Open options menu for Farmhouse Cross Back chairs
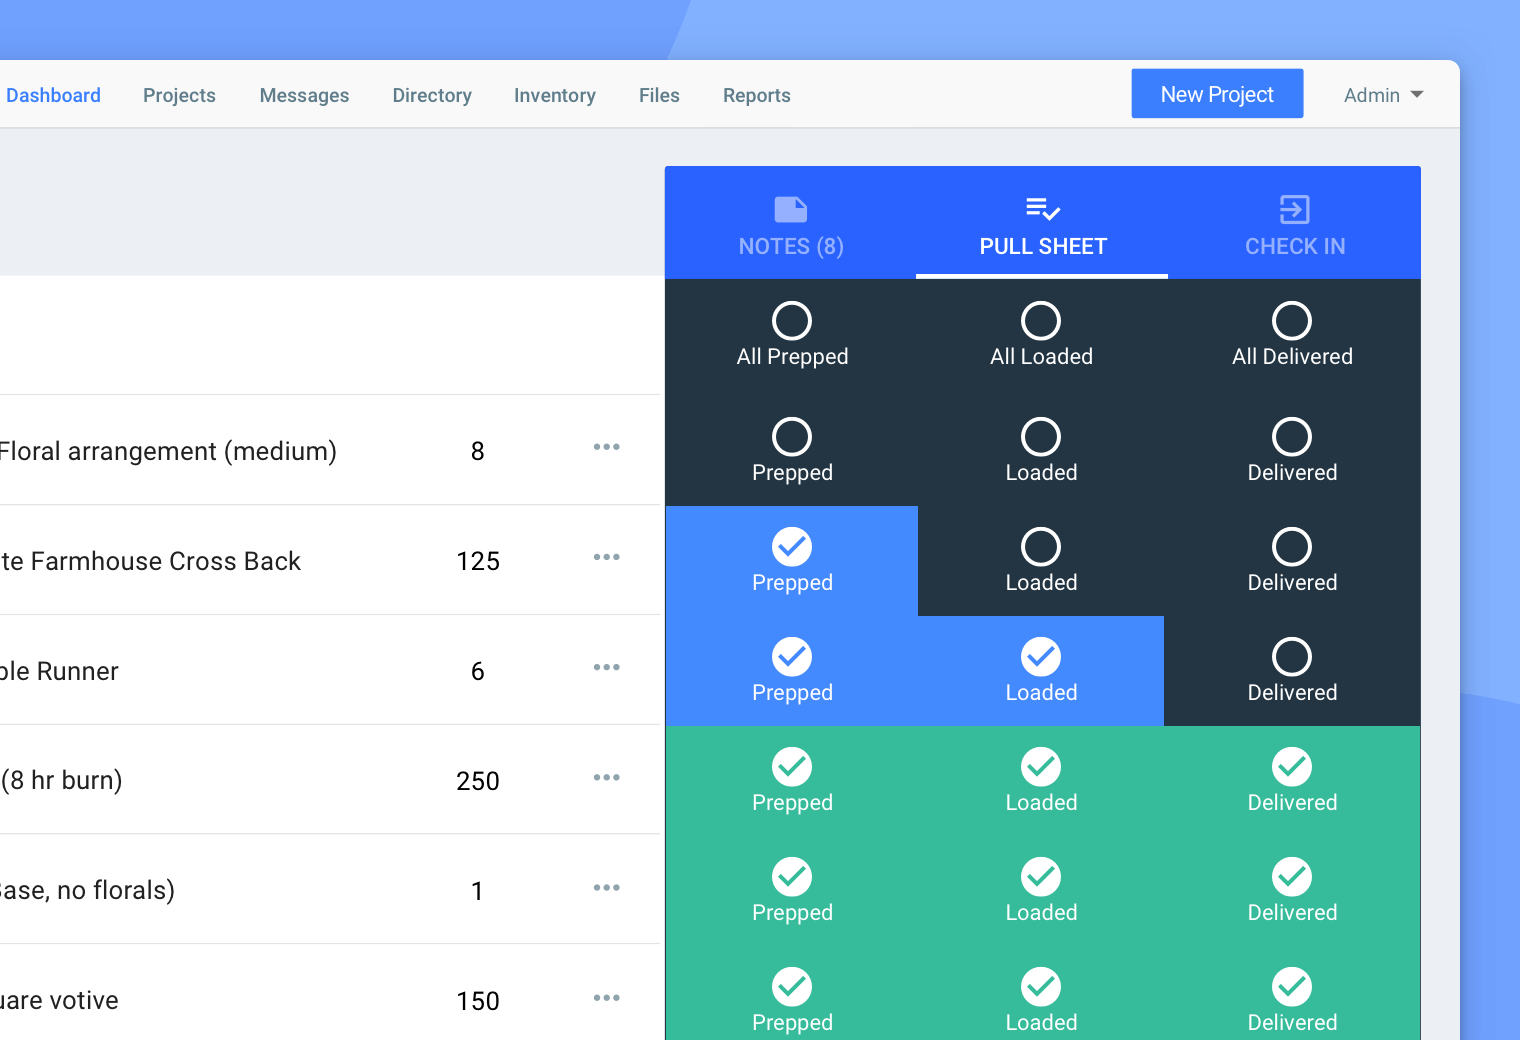 (607, 557)
